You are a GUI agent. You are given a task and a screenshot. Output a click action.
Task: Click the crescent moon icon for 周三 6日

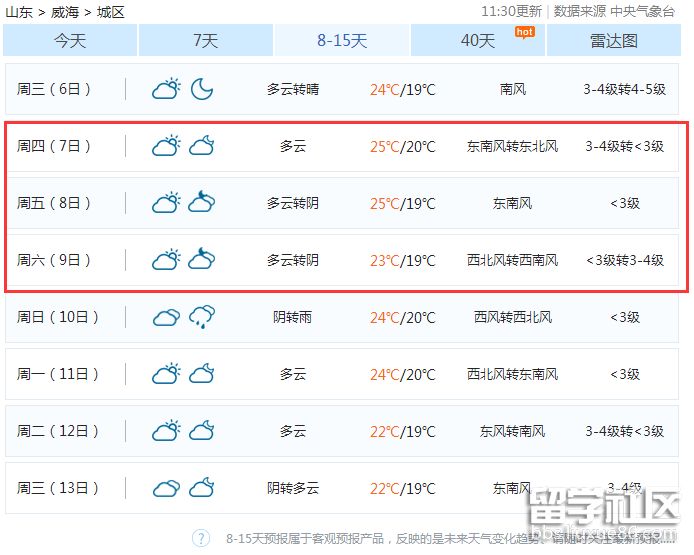[x=202, y=89]
